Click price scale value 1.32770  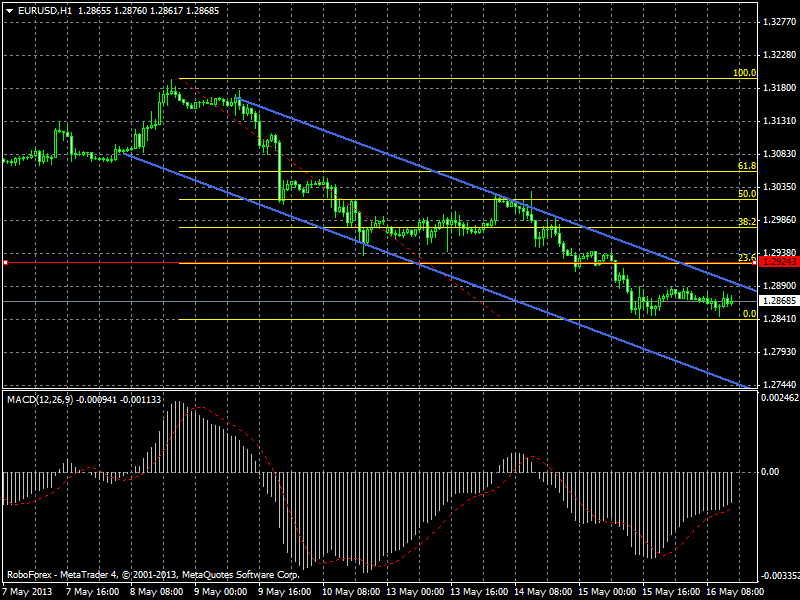780,21
